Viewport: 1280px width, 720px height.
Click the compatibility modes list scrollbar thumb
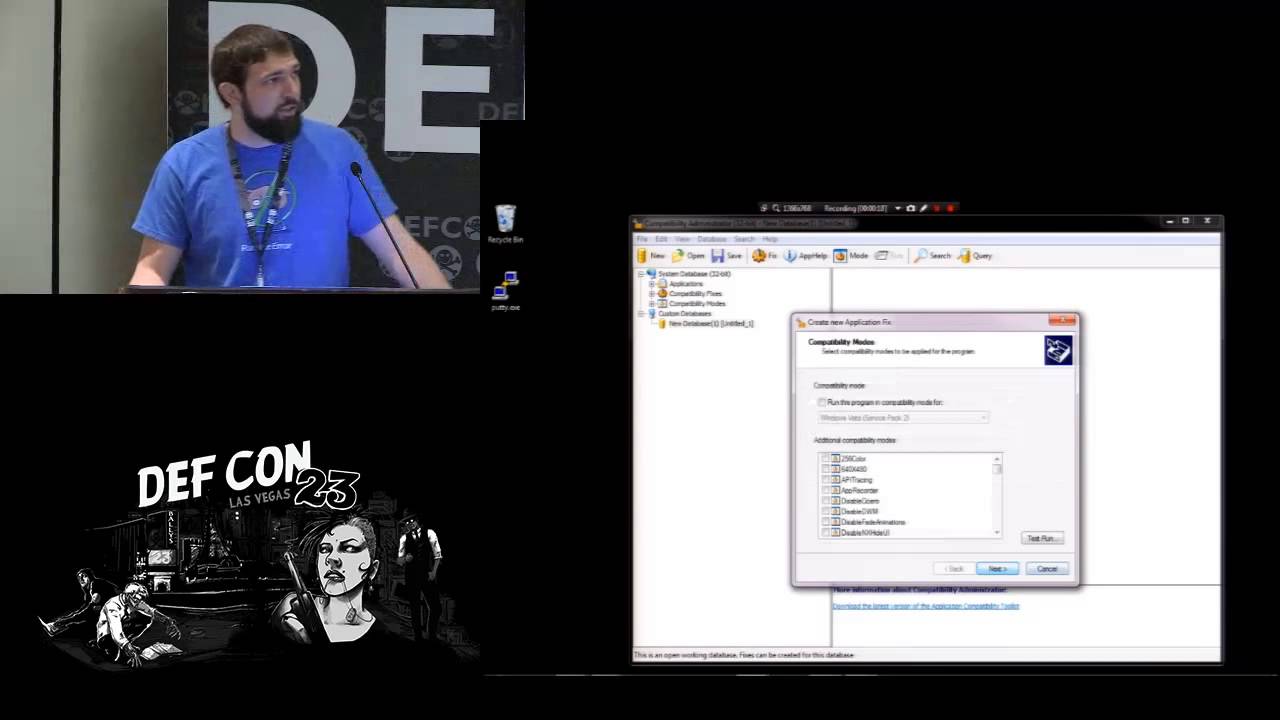coord(997,469)
